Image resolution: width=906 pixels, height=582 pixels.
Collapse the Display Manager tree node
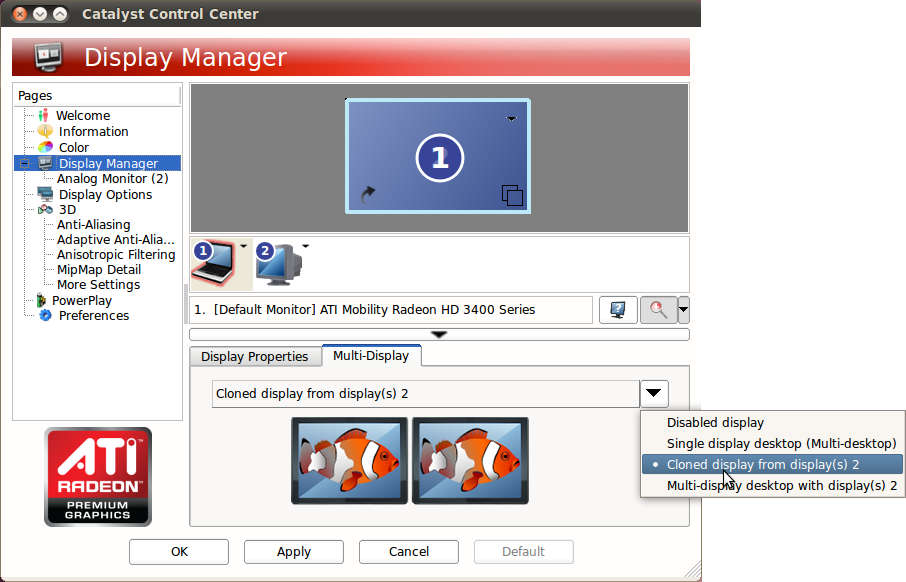click(x=24, y=164)
